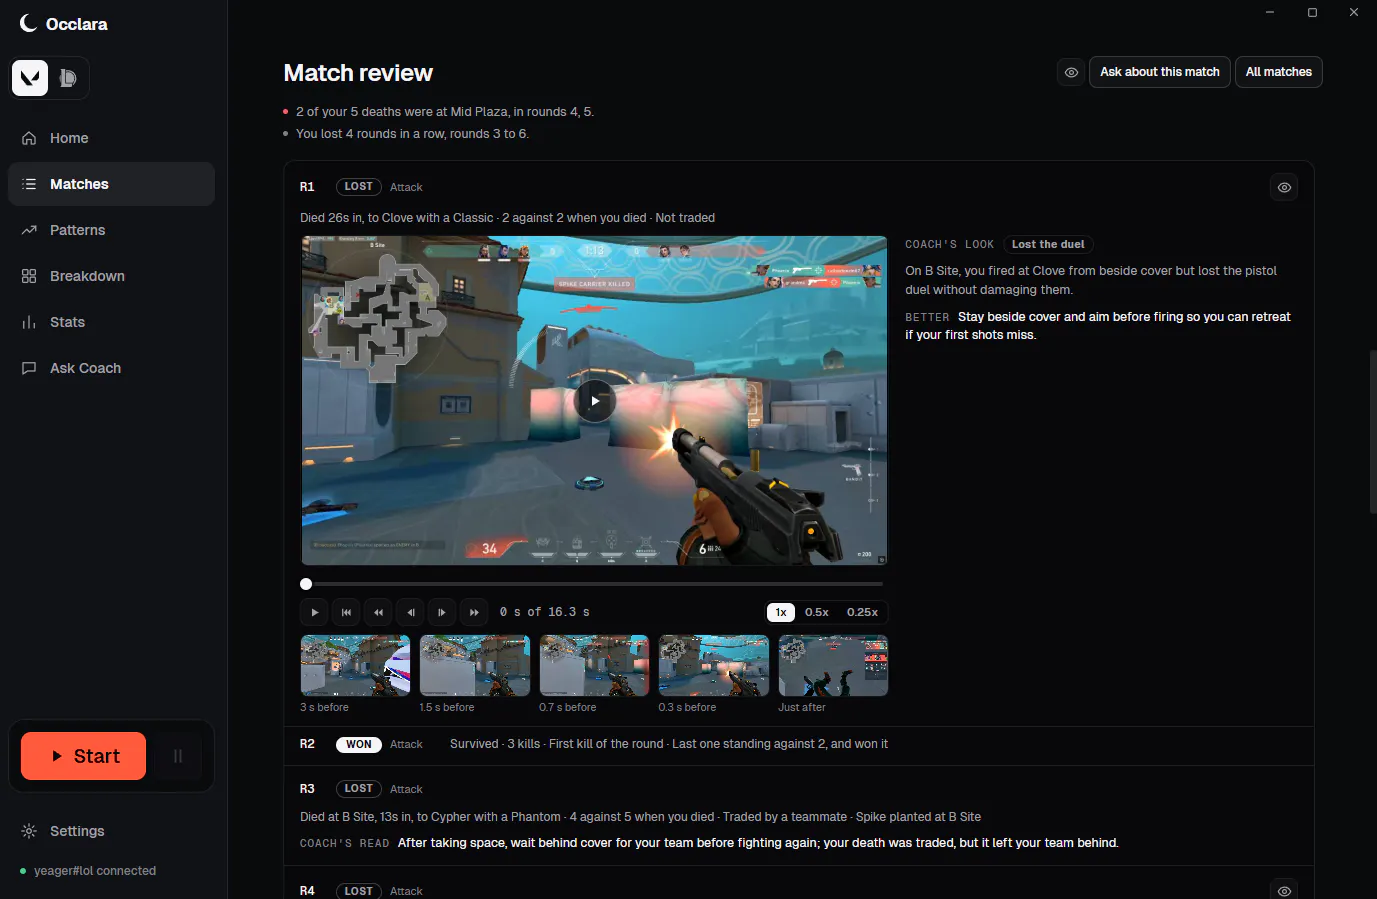Image resolution: width=1377 pixels, height=899 pixels.
Task: Select the '3 s before' thumbnail
Action: [355, 666]
